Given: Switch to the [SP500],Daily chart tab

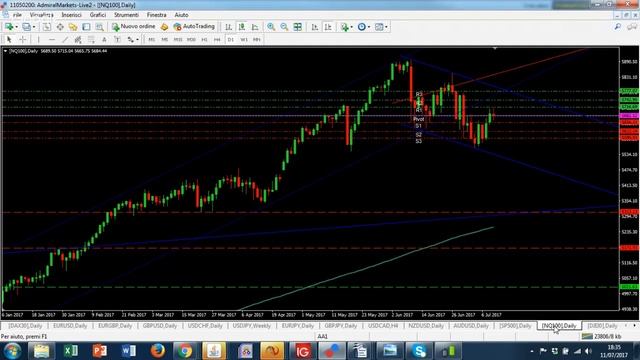Looking at the screenshot, I should [515, 326].
